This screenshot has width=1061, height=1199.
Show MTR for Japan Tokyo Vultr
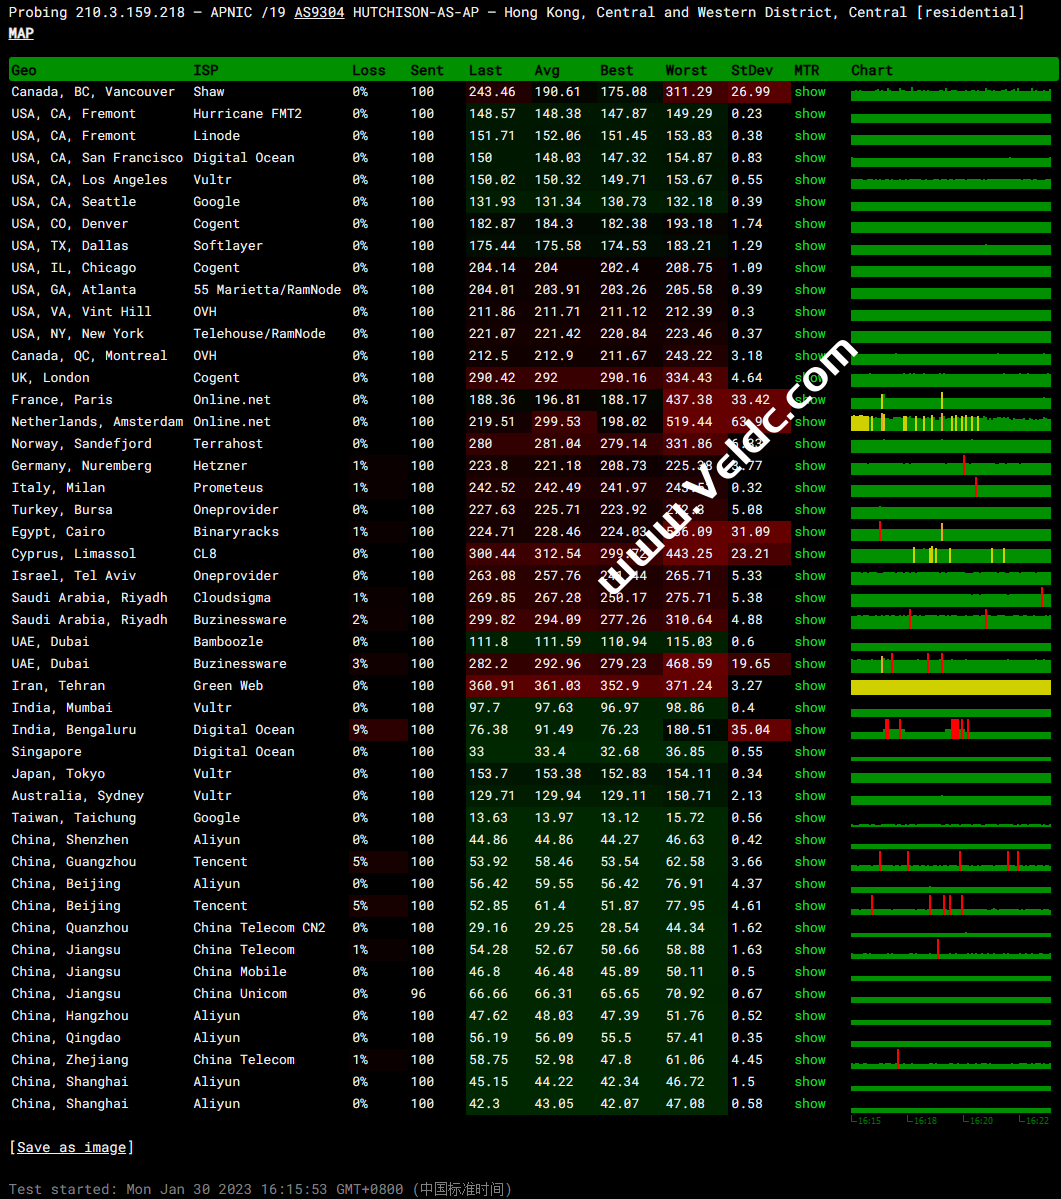point(810,774)
